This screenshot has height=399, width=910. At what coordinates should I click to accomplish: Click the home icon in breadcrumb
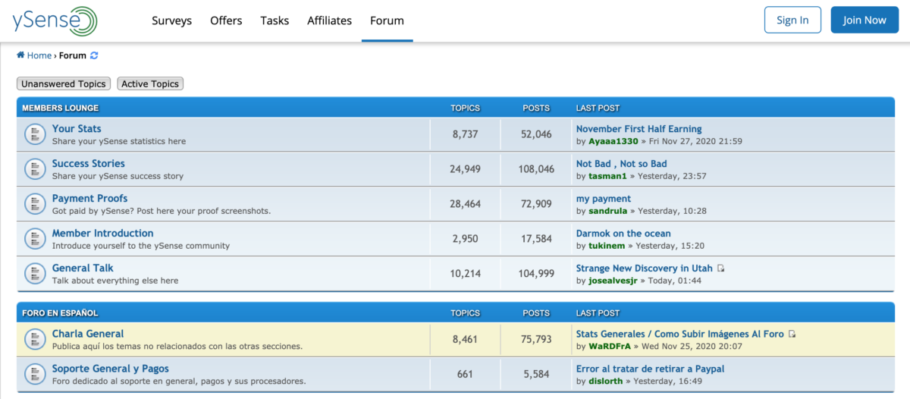point(20,55)
